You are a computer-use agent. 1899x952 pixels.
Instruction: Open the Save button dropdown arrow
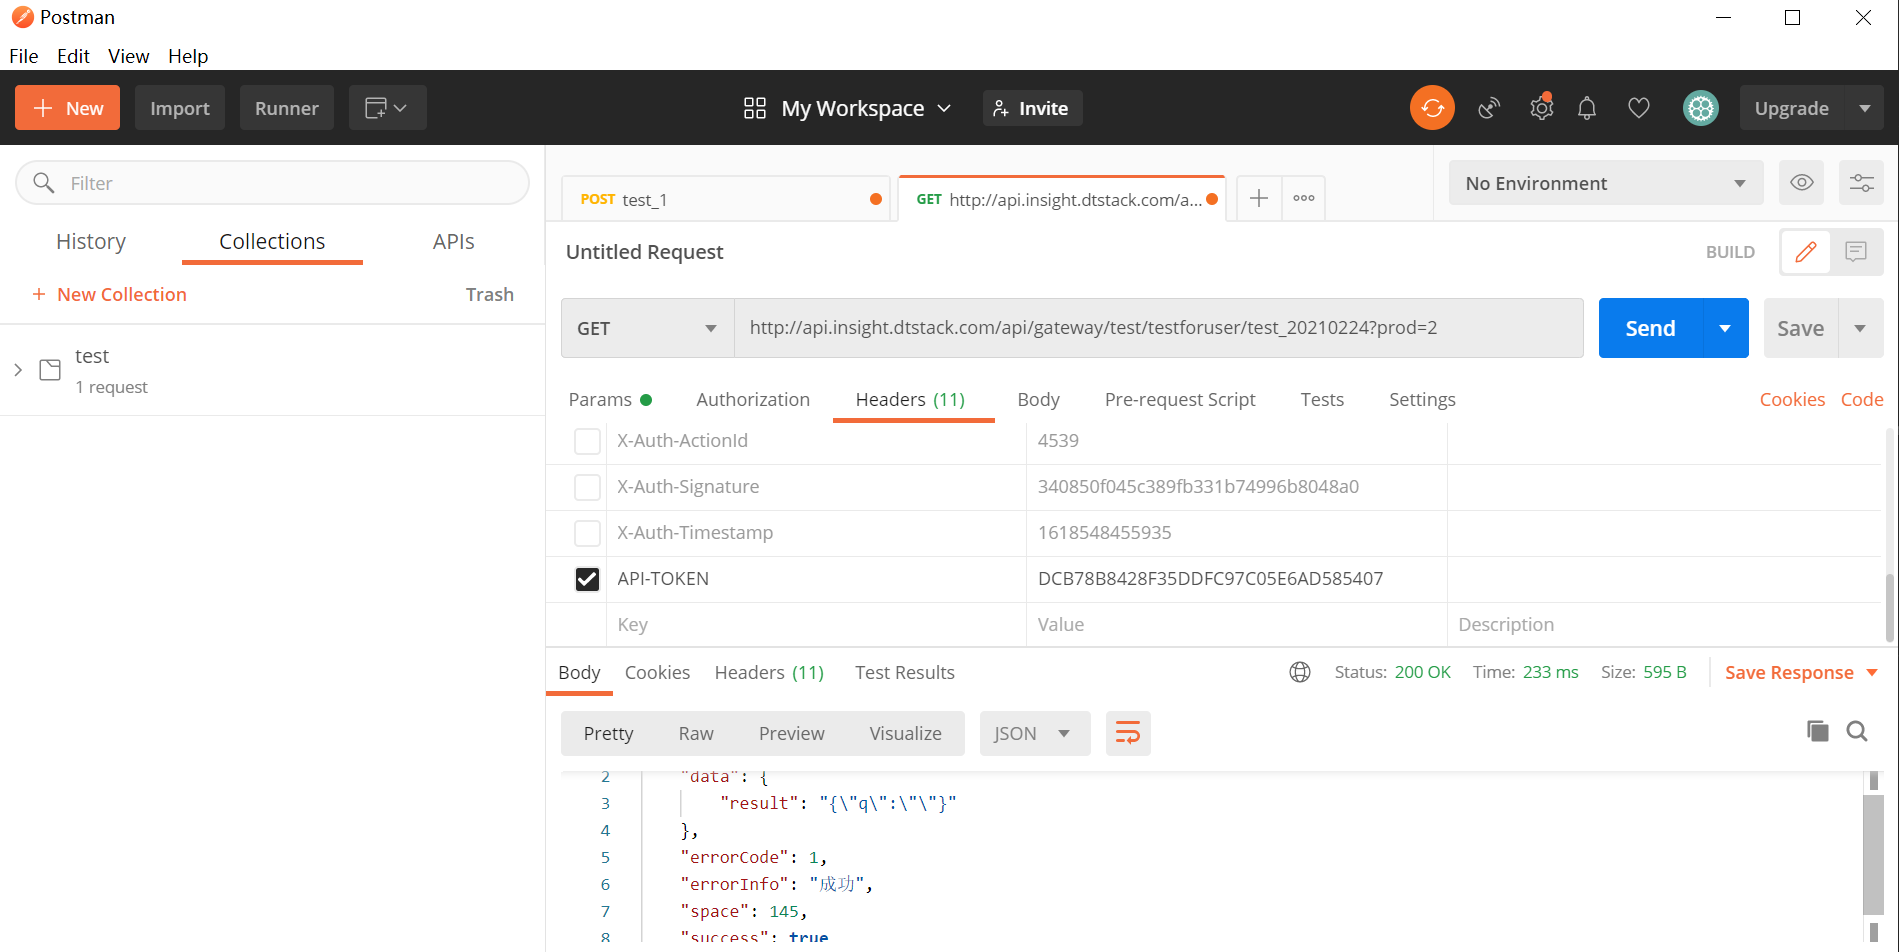pyautogui.click(x=1861, y=328)
